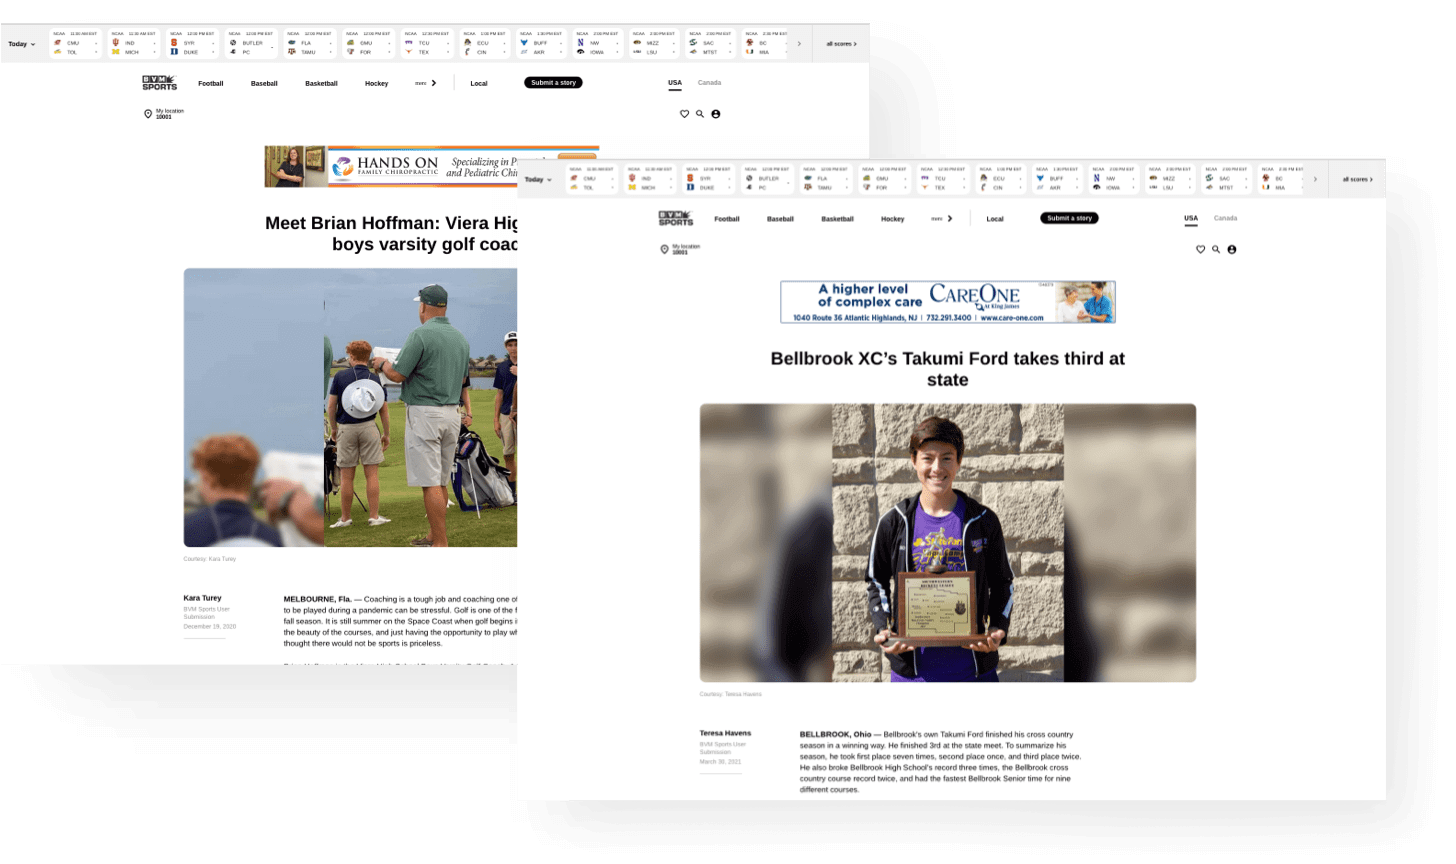
Task: Select Football in the Takumi Ford window nav
Action: (727, 219)
